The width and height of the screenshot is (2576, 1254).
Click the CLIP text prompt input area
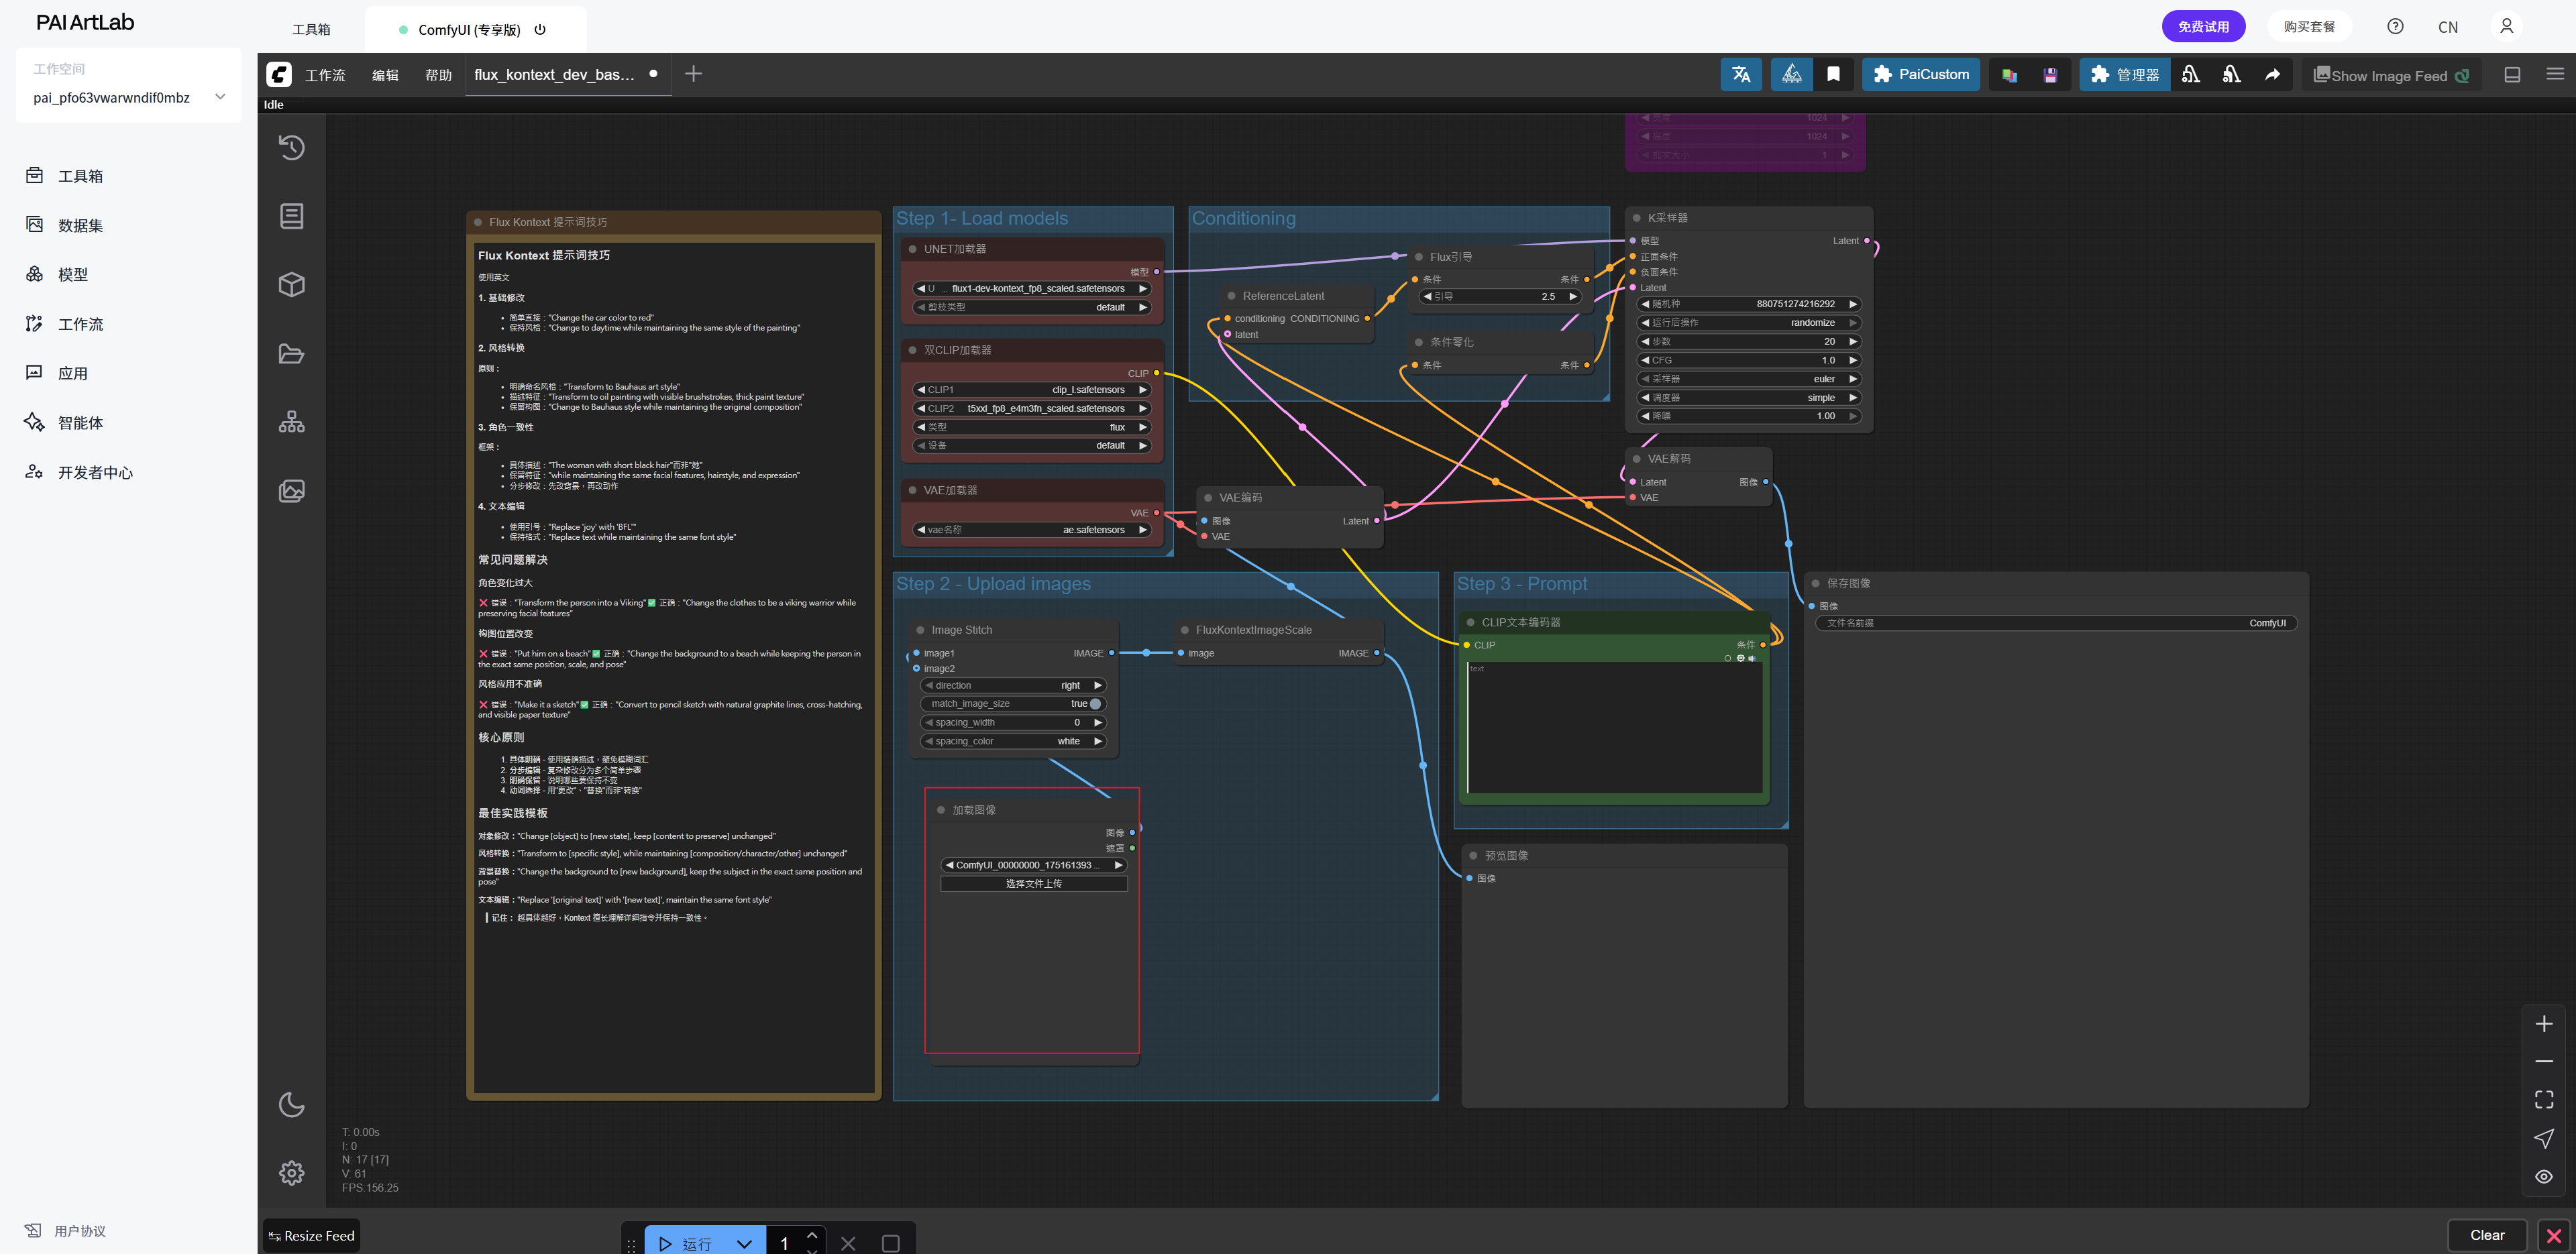coord(1614,727)
